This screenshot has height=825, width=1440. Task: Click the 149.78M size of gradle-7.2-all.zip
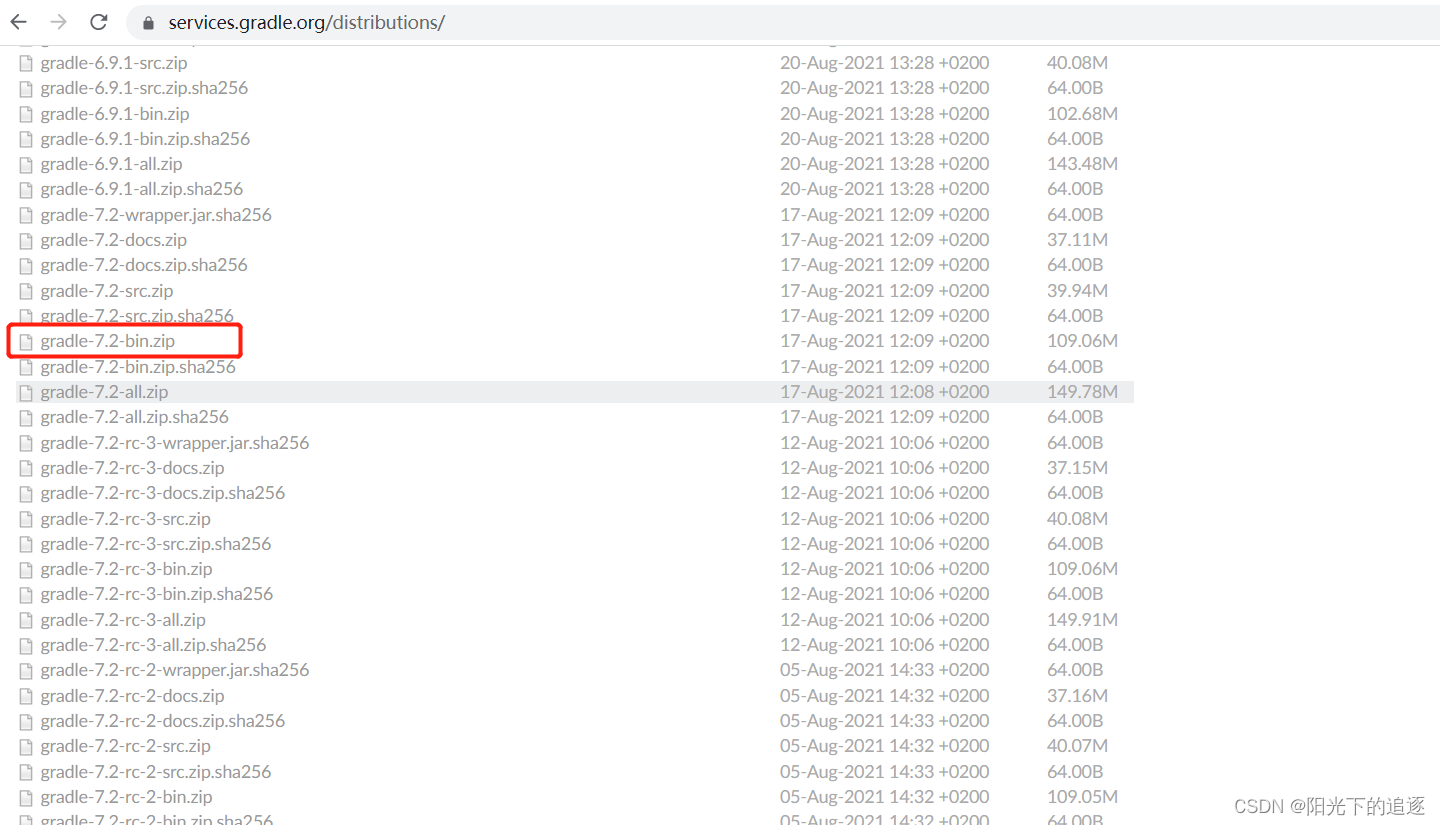pos(1082,392)
